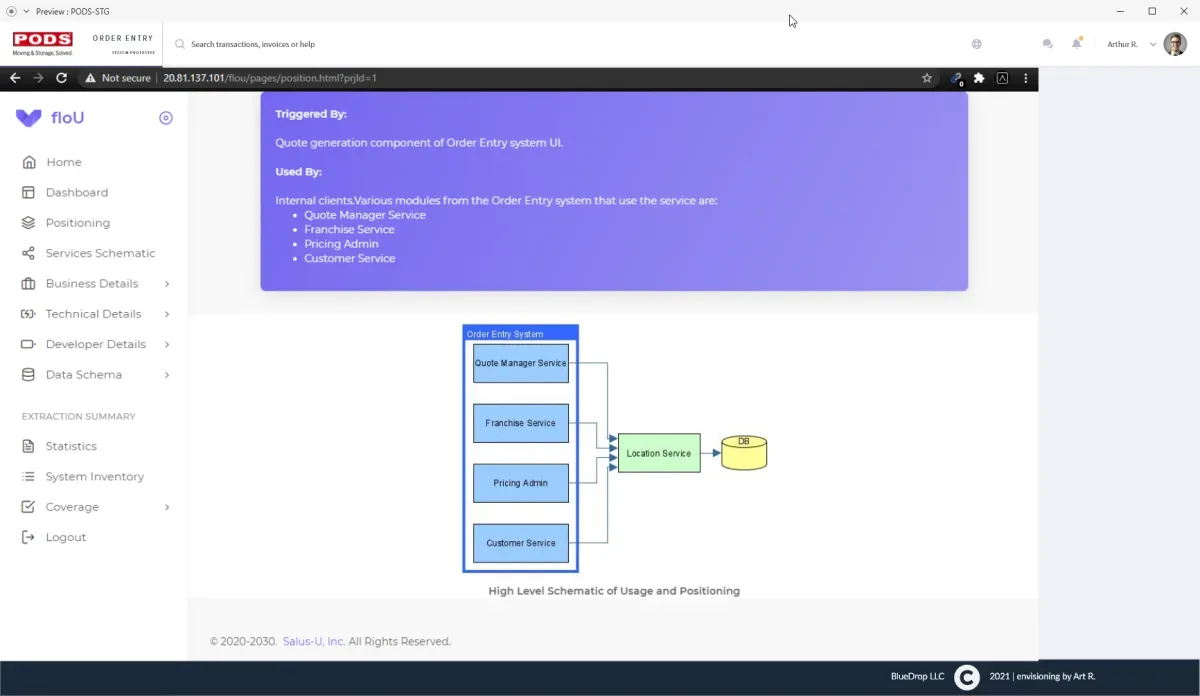Open the notifications bell icon

pos(1077,44)
